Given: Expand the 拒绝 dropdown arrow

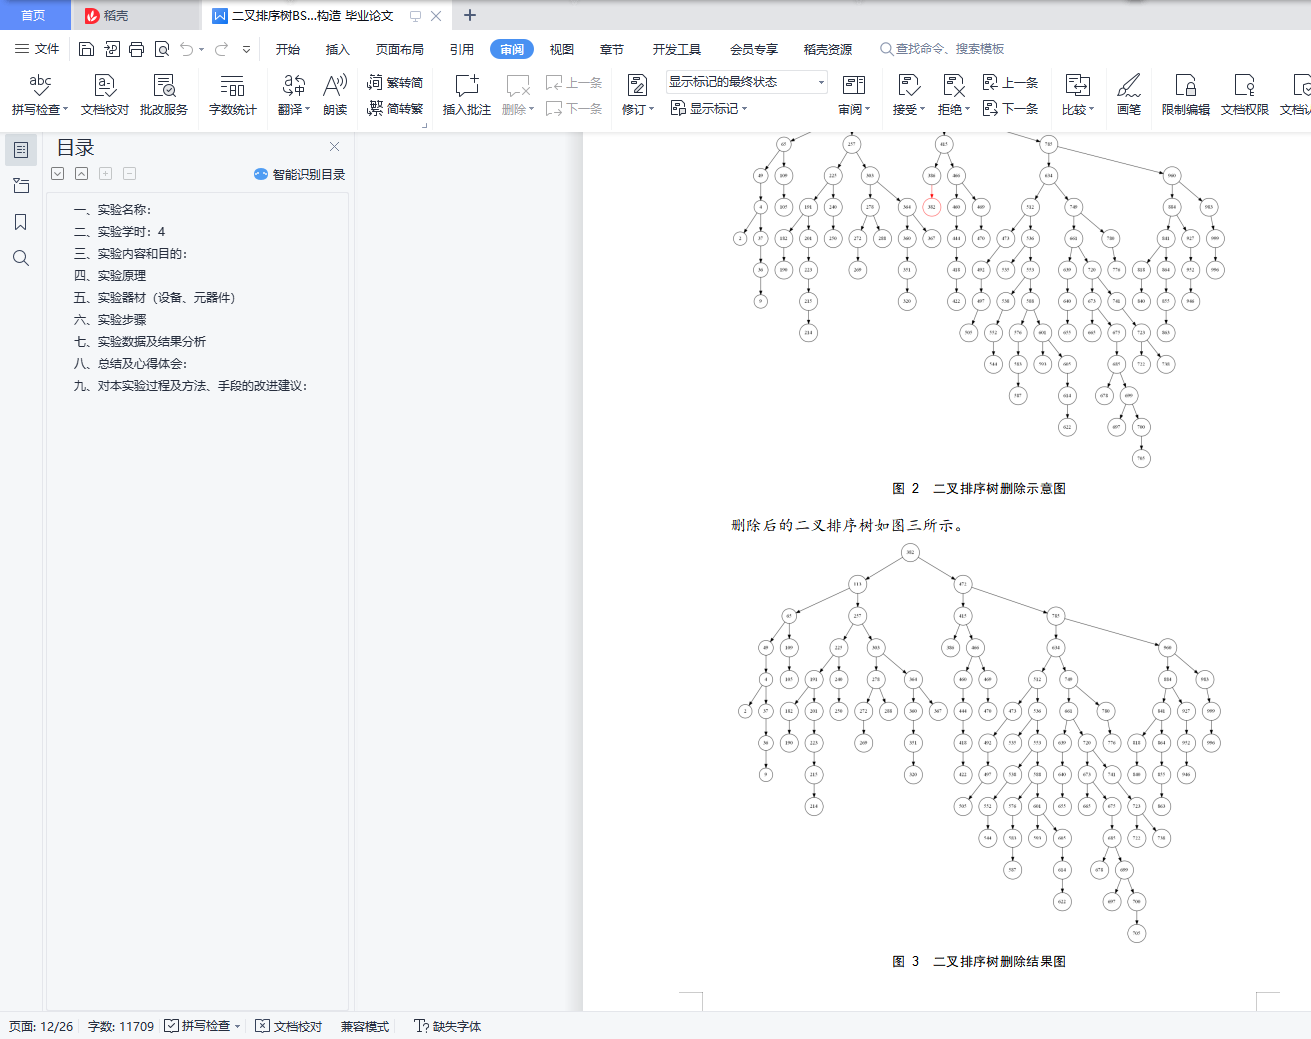Looking at the screenshot, I should tap(968, 110).
